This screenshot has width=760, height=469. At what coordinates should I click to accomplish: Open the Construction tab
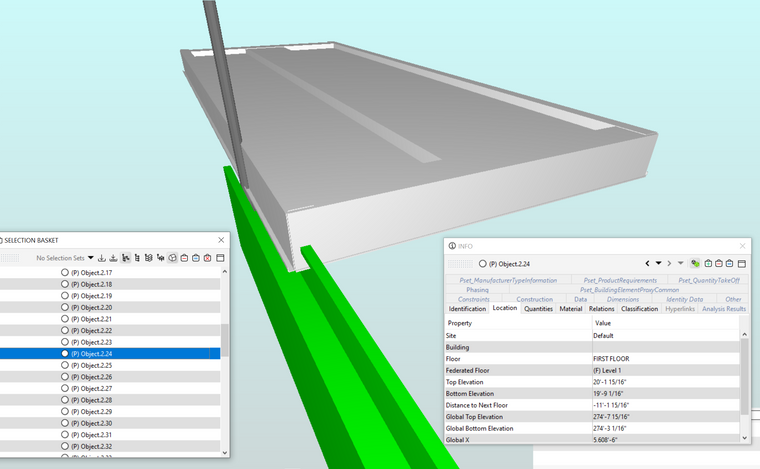point(535,299)
